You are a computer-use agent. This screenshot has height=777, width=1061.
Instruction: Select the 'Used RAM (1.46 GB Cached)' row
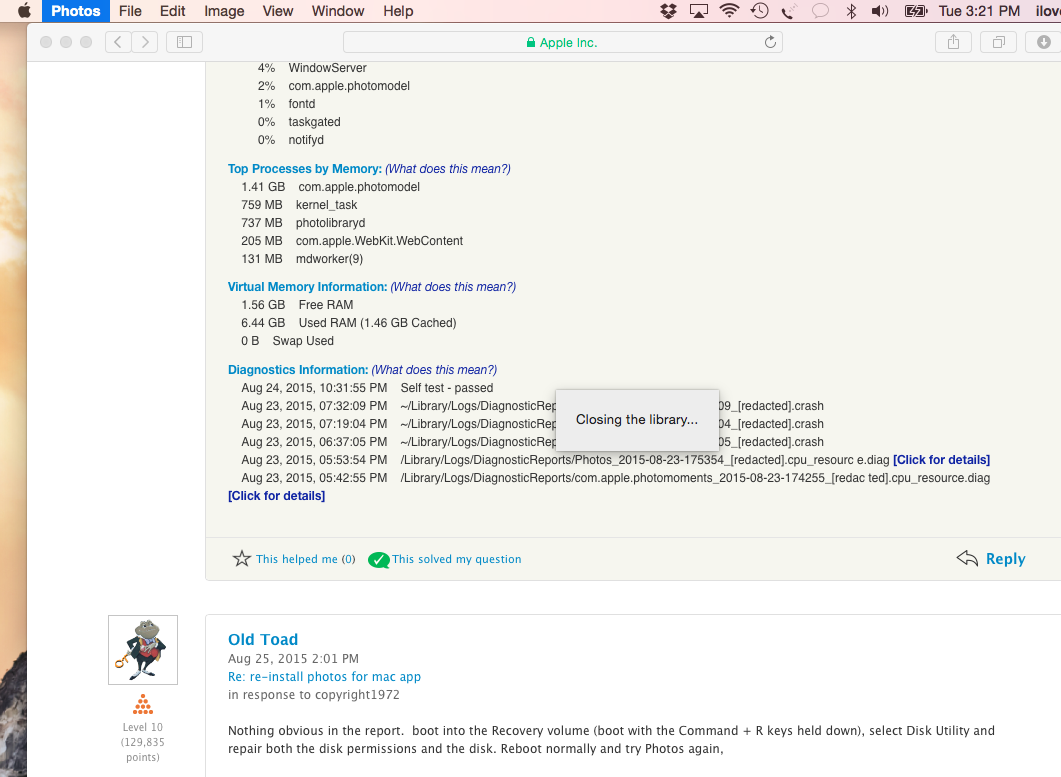[x=348, y=323]
